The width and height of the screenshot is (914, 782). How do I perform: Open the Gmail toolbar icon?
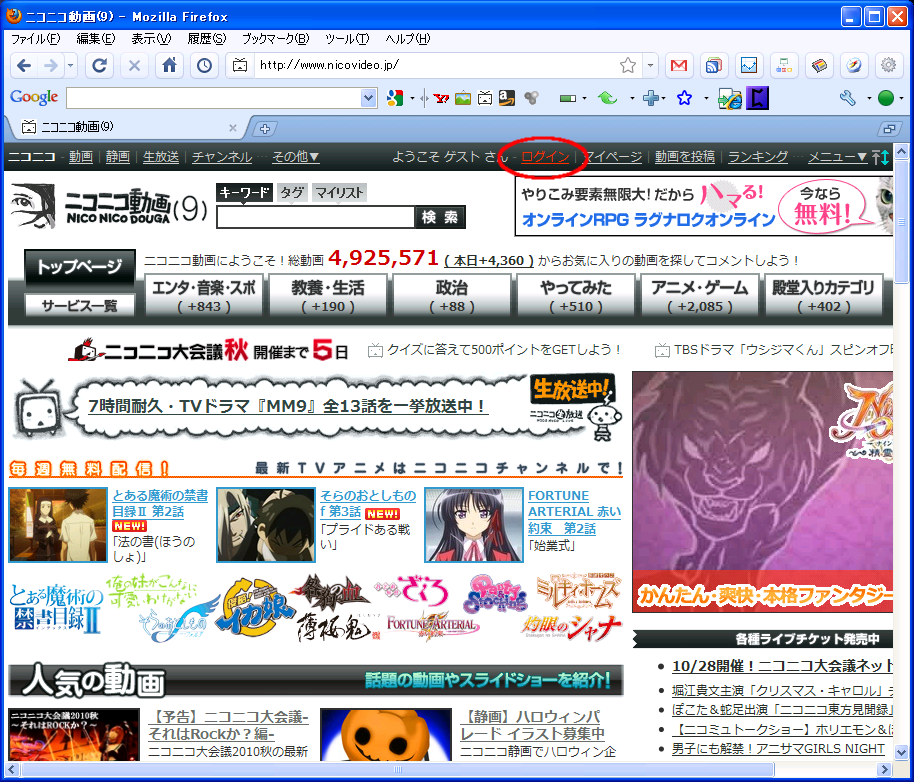pos(679,66)
